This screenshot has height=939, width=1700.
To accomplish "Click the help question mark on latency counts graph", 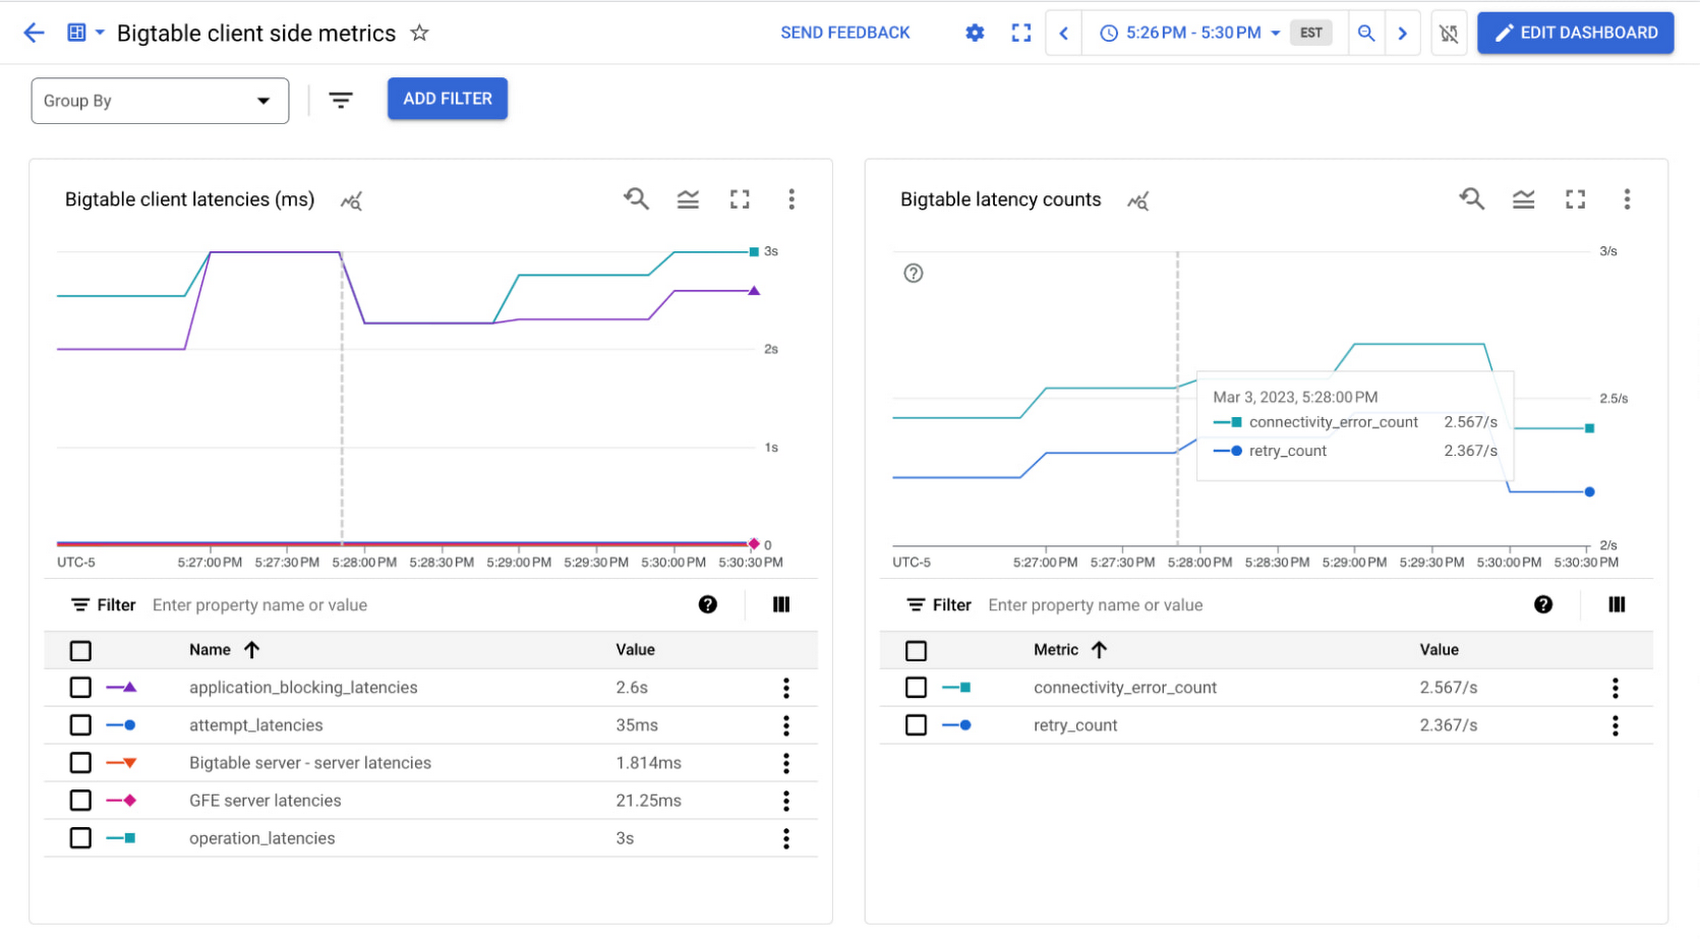I will tap(913, 273).
